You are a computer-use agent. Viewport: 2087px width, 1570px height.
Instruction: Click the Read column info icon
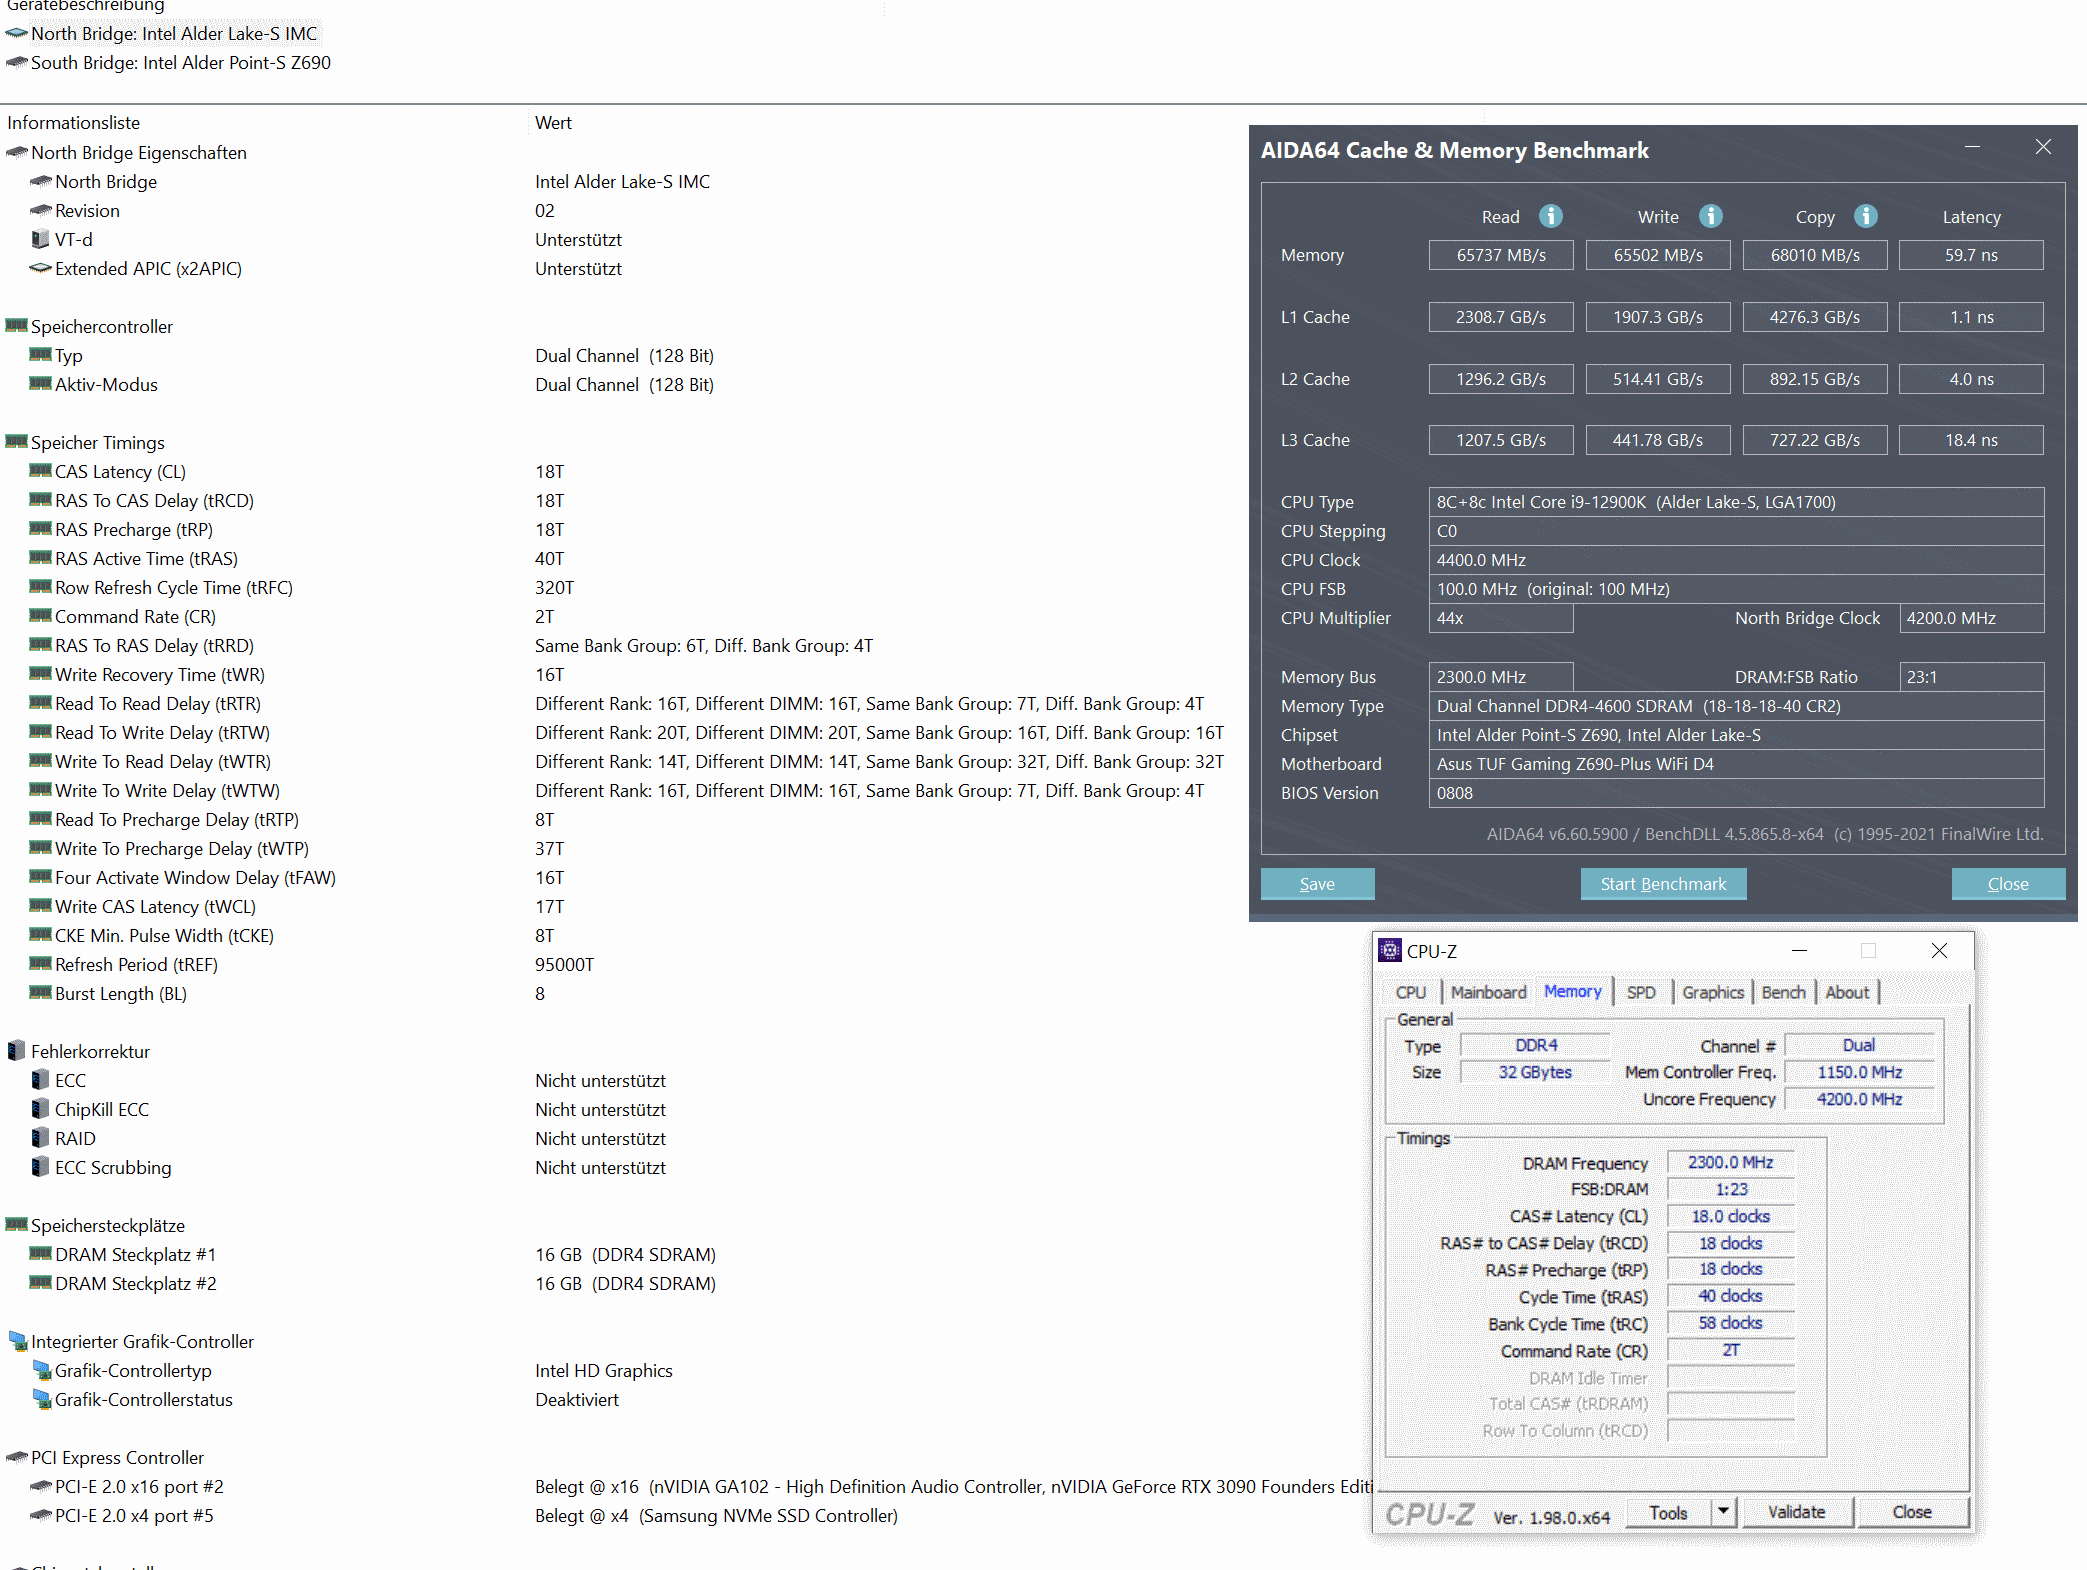pos(1550,216)
